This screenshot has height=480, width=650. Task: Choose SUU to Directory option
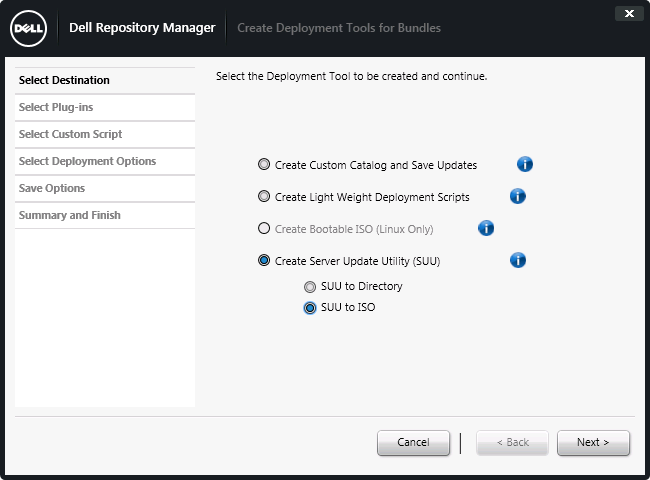pyautogui.click(x=310, y=287)
